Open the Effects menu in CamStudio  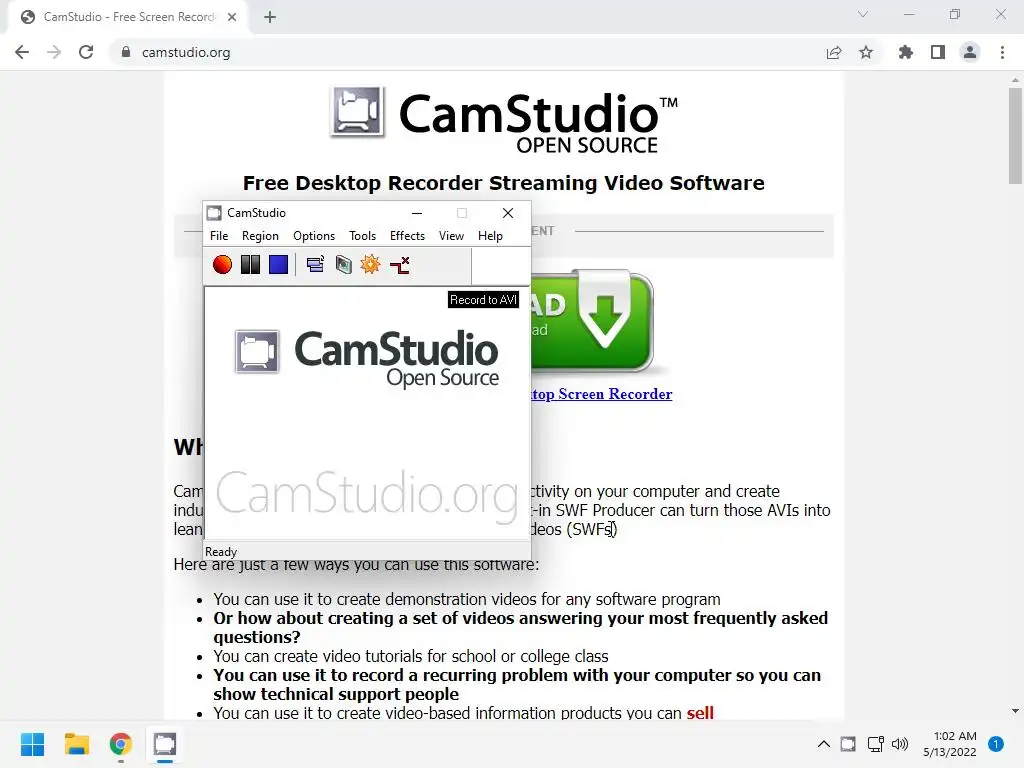pos(407,236)
